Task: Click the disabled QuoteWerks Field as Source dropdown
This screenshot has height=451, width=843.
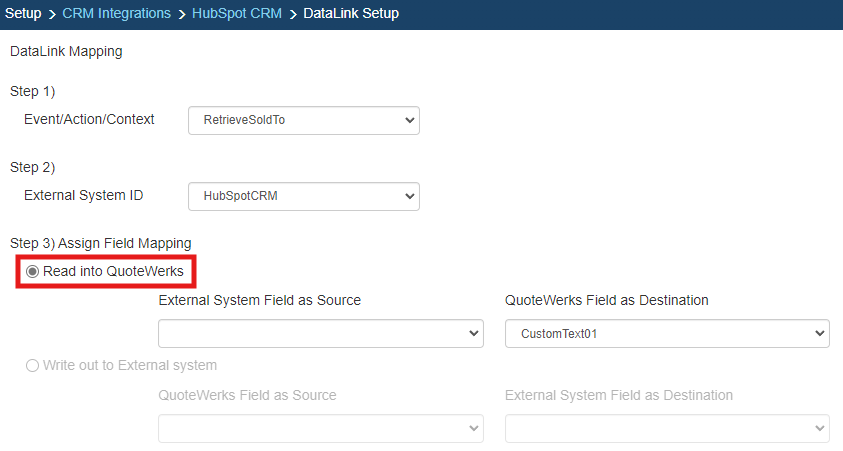Action: pyautogui.click(x=320, y=428)
